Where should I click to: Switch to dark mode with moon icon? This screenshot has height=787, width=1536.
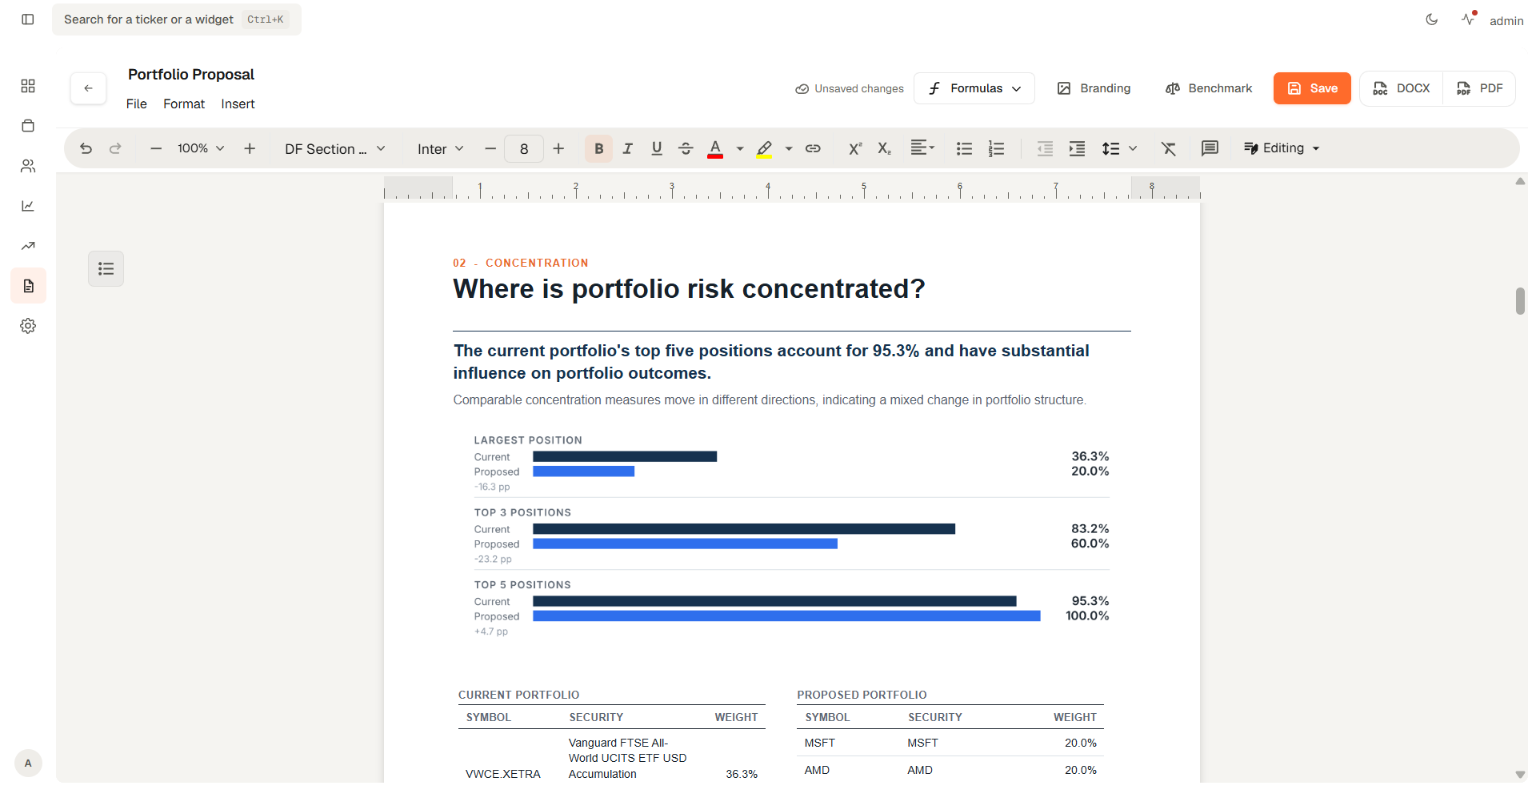click(x=1432, y=19)
